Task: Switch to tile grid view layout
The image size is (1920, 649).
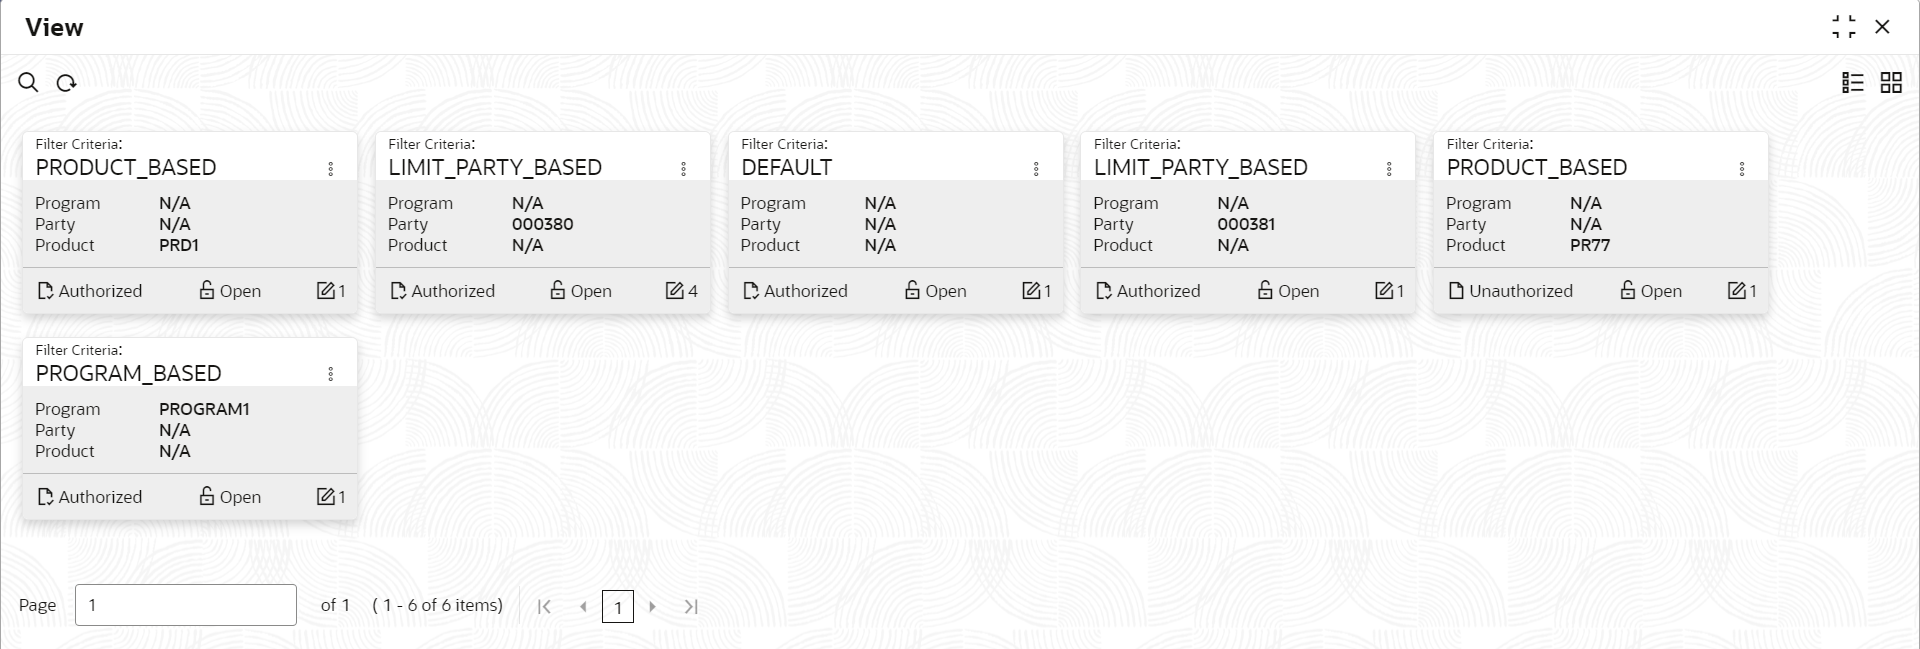Action: pyautogui.click(x=1891, y=83)
